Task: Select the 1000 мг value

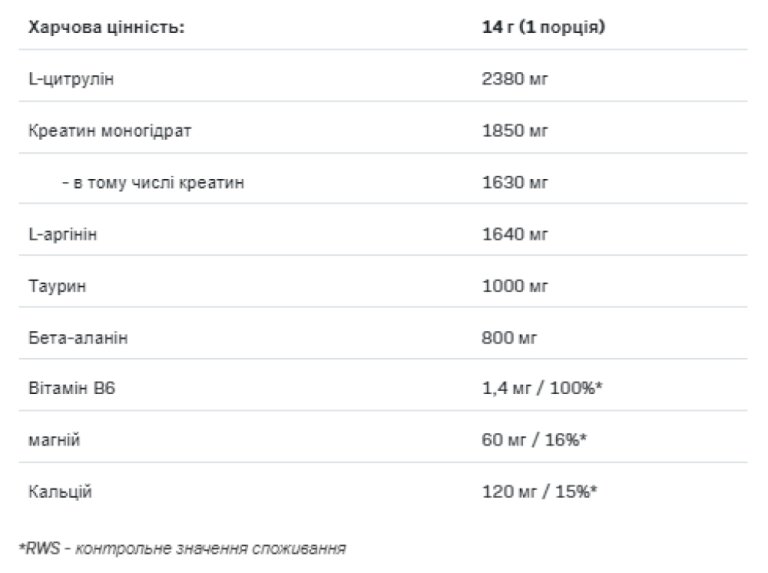Action: (515, 286)
